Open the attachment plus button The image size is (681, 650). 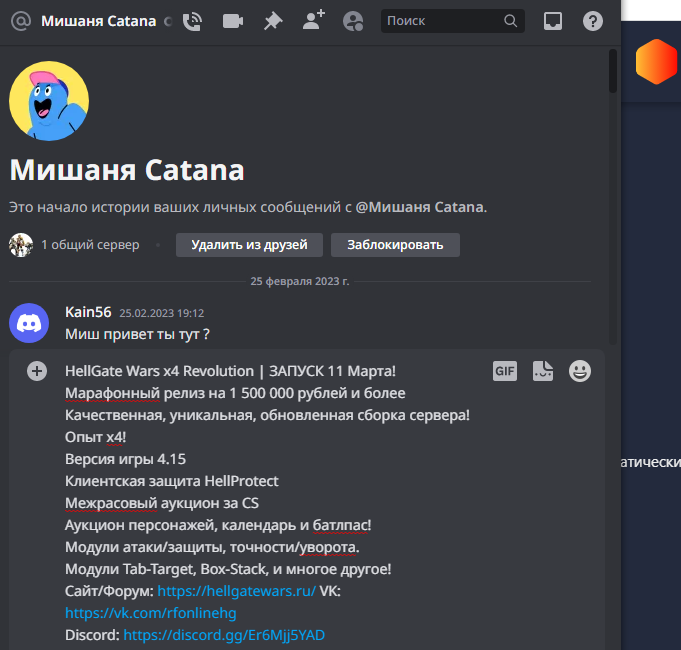click(x=37, y=371)
